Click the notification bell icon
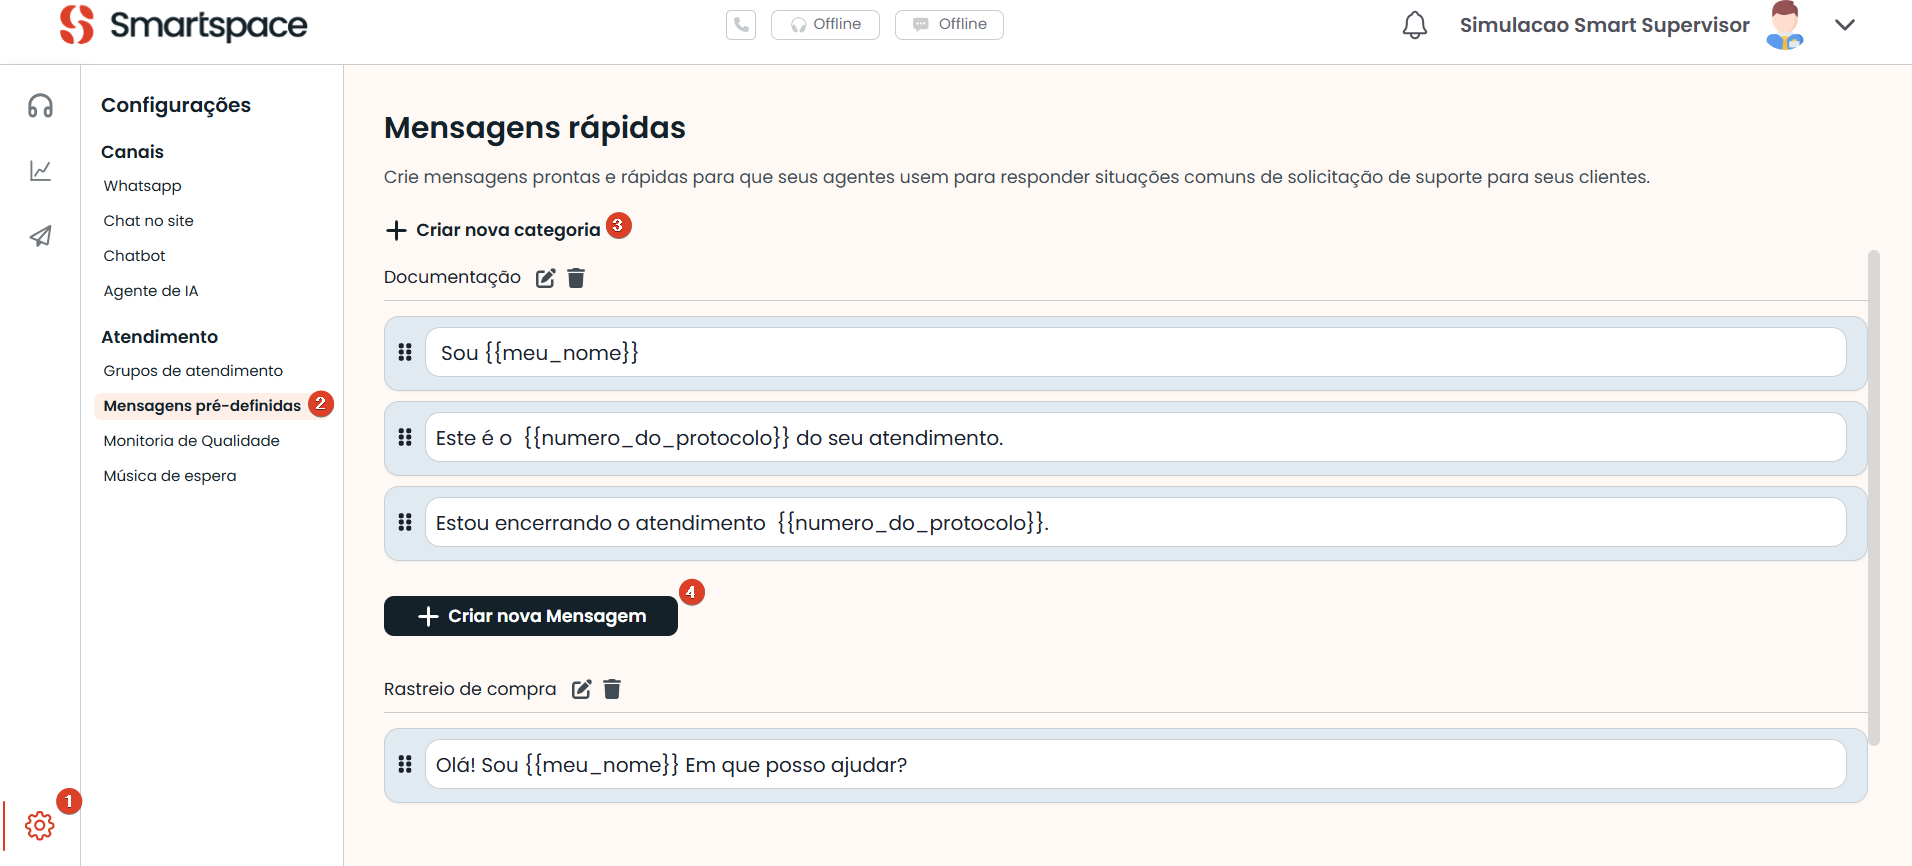This screenshot has width=1912, height=866. (1414, 25)
